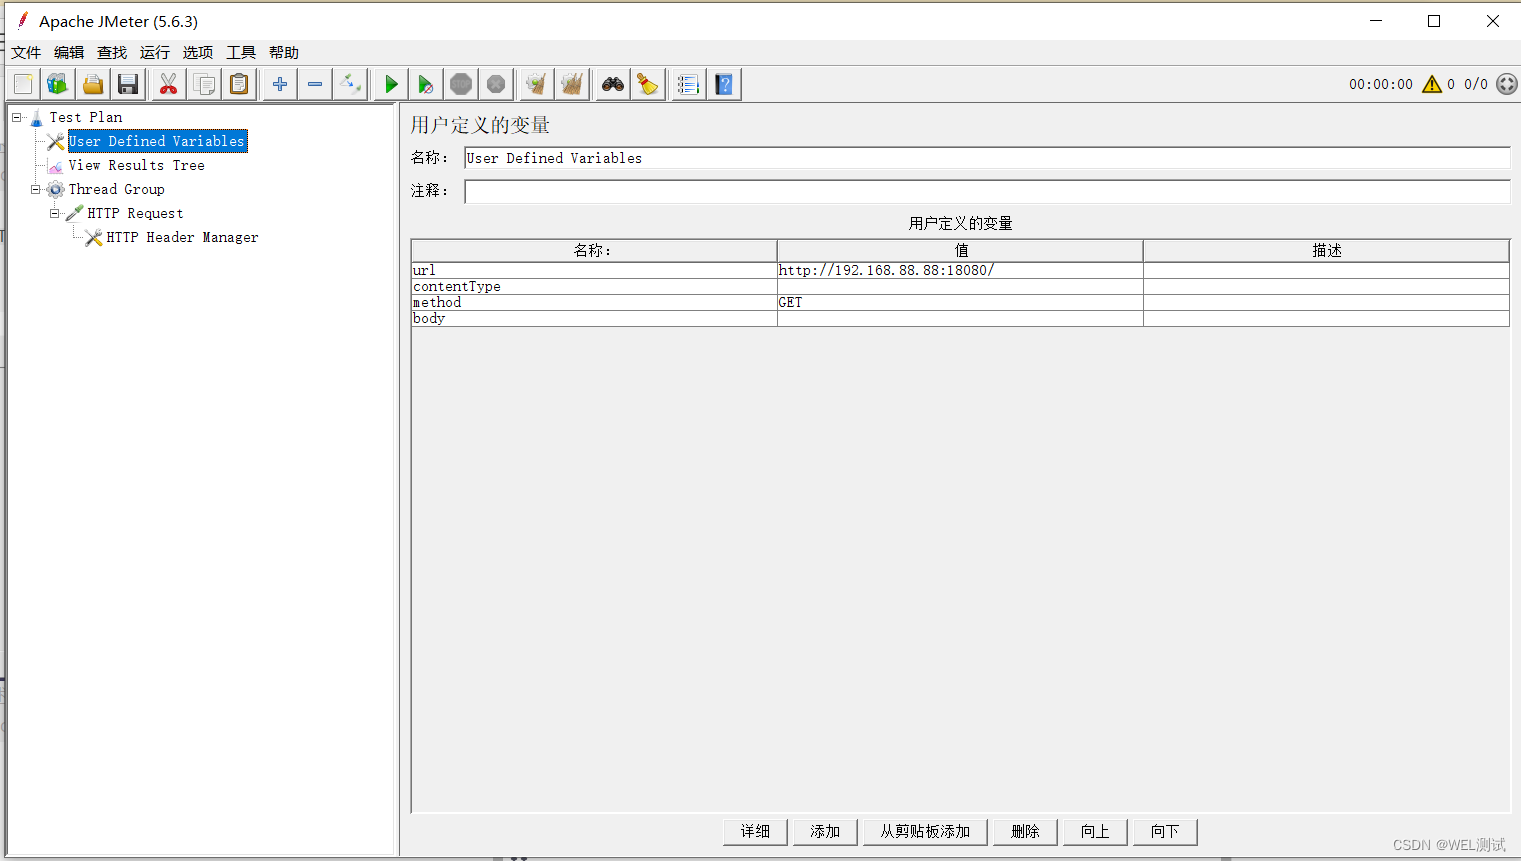The height and width of the screenshot is (861, 1521).
Task: Open the 文件 menu
Action: click(x=26, y=53)
